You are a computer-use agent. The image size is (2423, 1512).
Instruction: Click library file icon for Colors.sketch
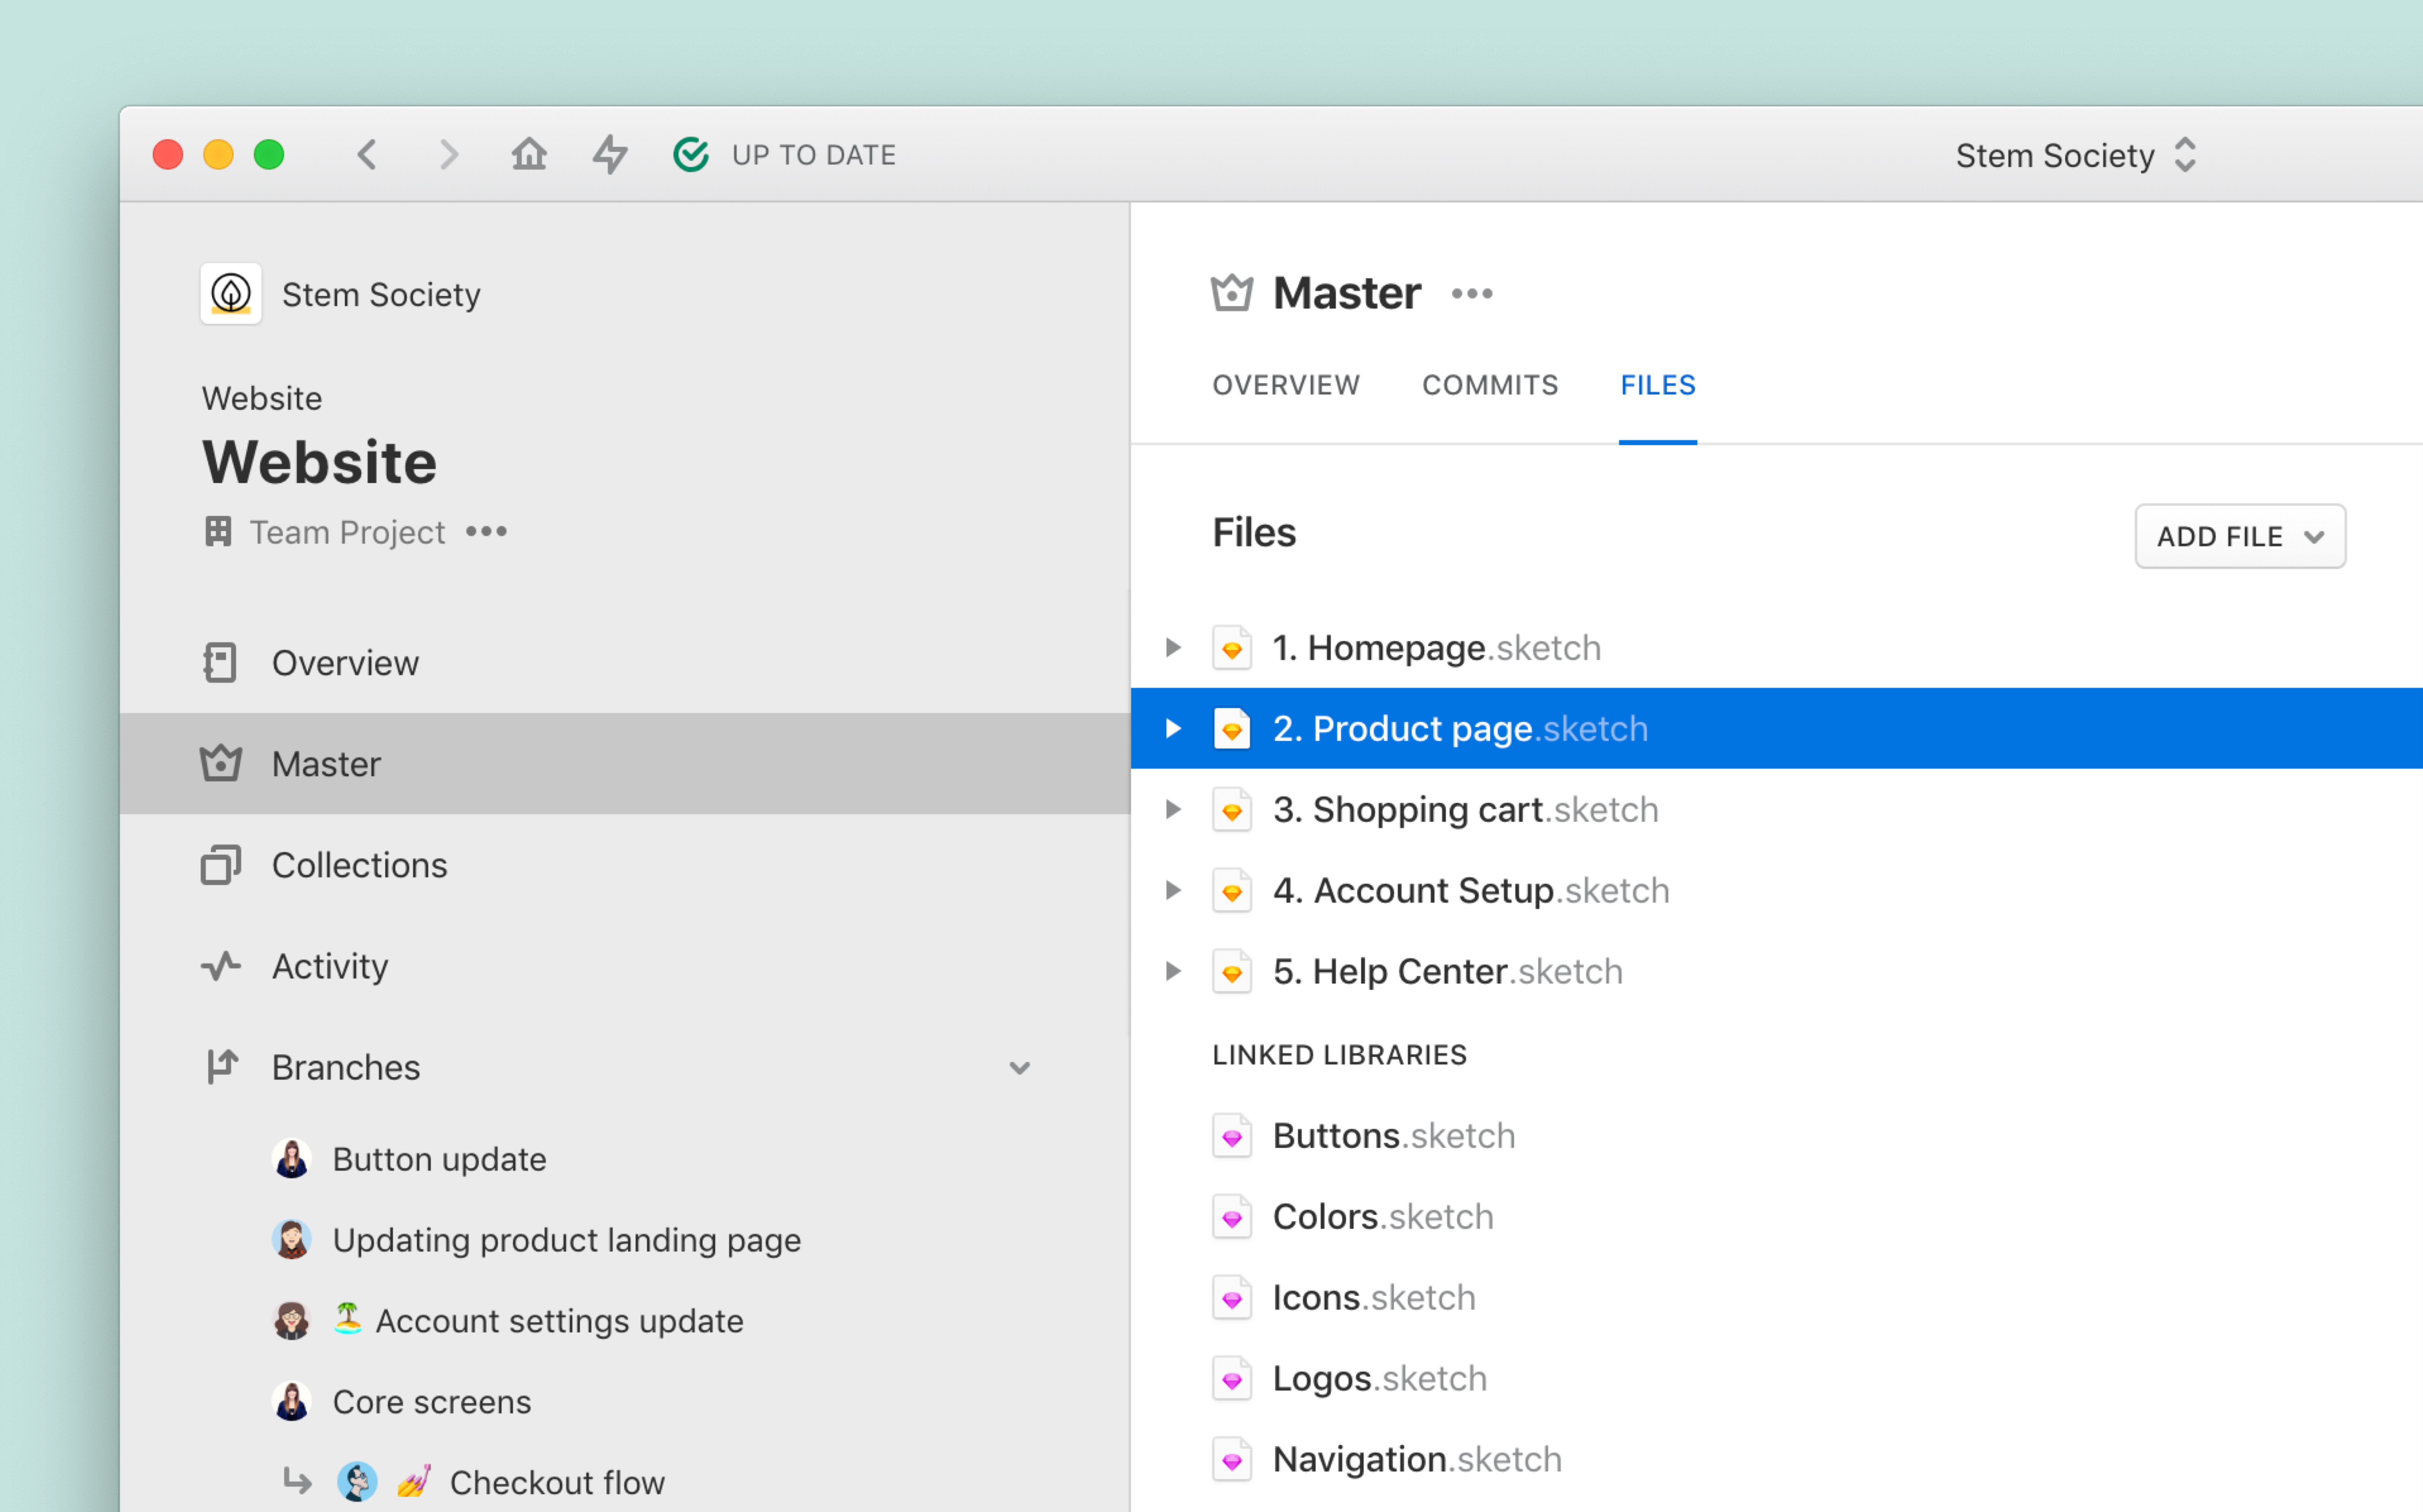click(1232, 1217)
